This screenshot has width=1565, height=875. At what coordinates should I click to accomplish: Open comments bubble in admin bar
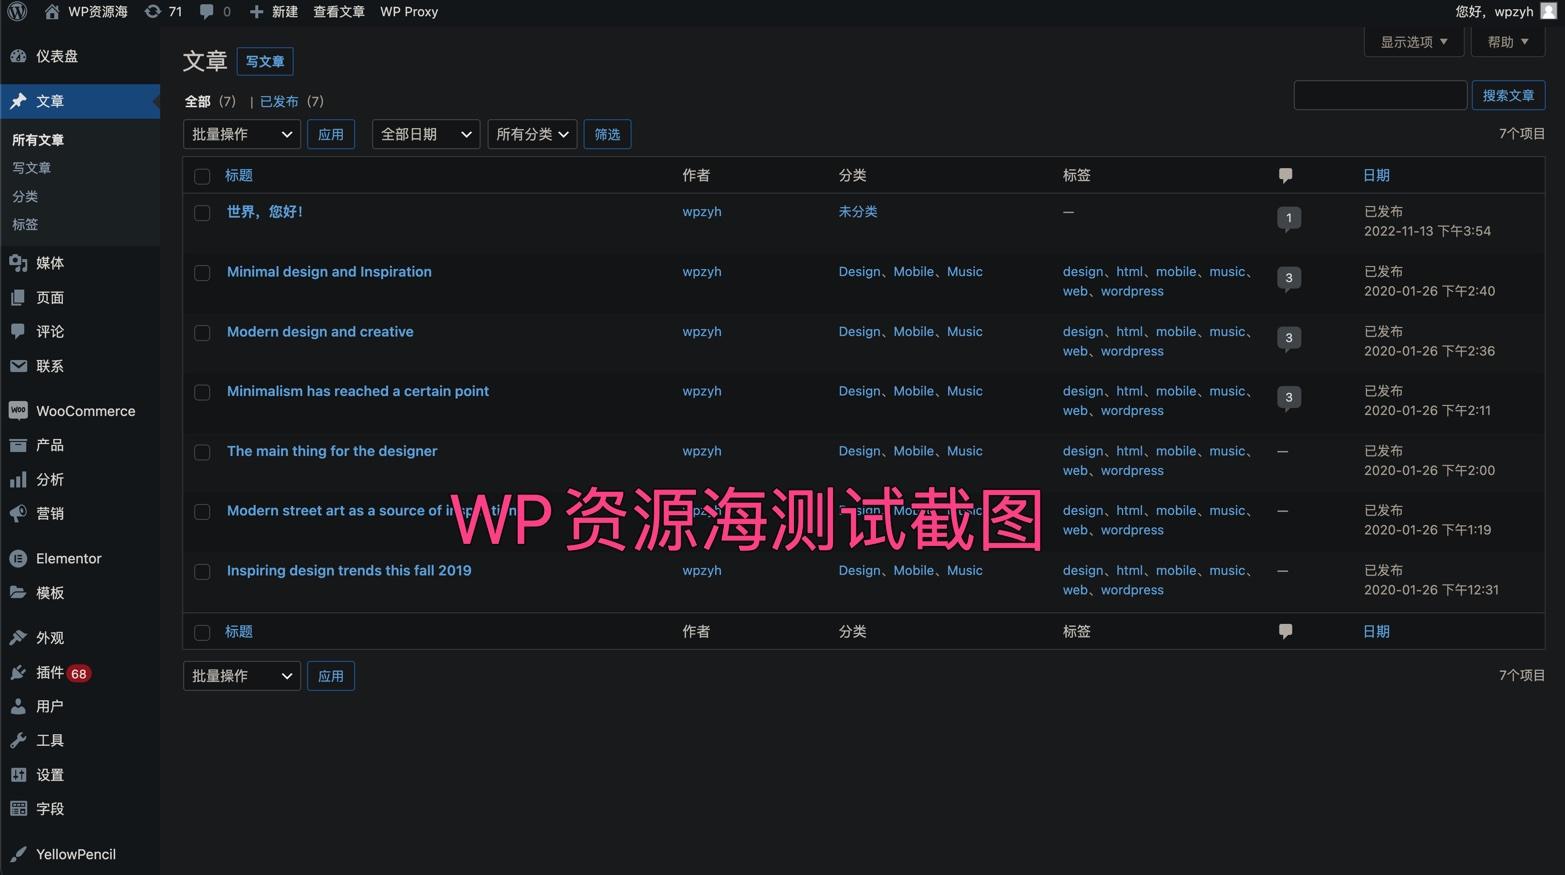(x=206, y=12)
